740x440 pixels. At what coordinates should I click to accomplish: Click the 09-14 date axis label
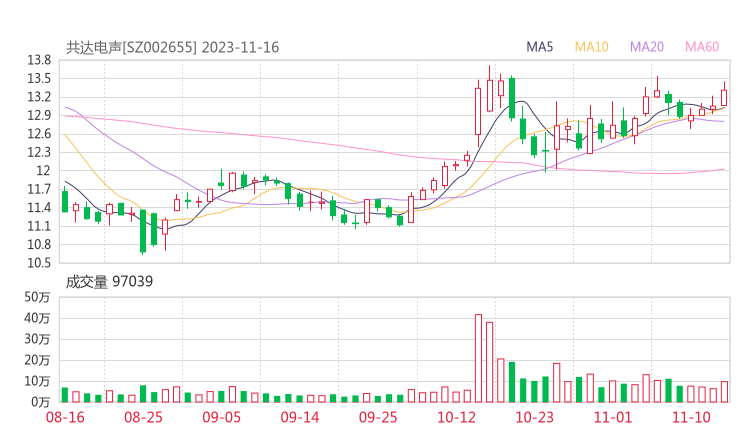pyautogui.click(x=300, y=417)
